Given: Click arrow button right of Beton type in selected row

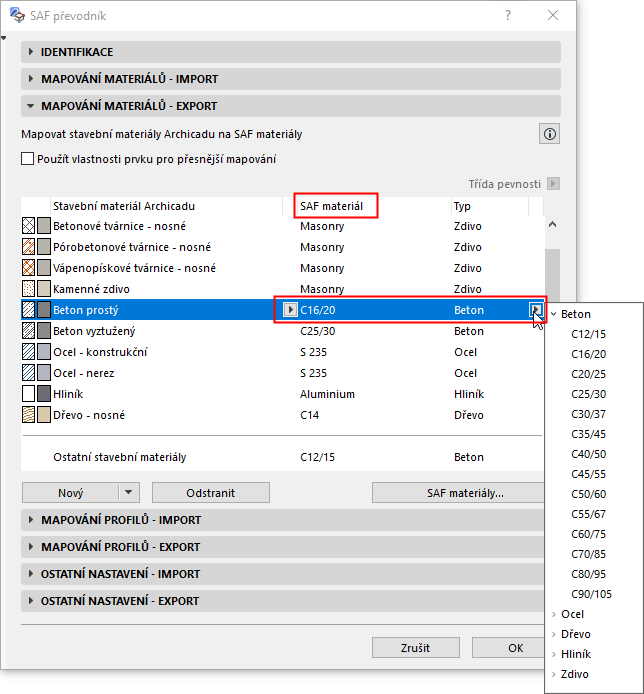Looking at the screenshot, I should click(536, 310).
